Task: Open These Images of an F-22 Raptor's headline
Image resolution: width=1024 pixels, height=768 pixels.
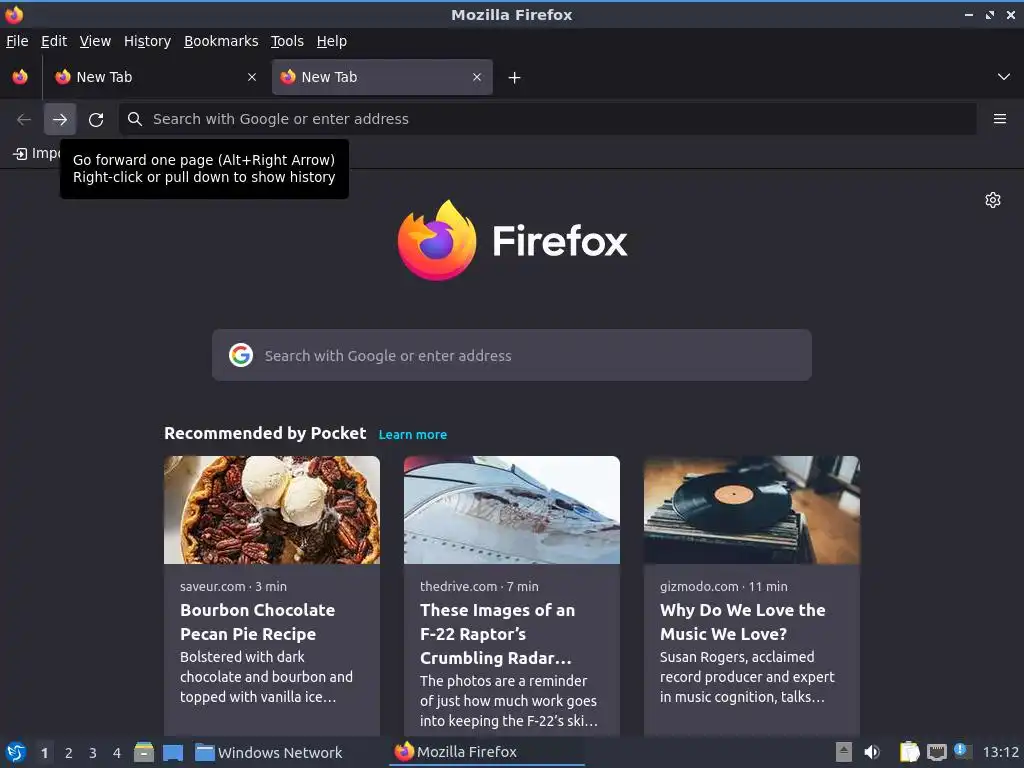Action: [498, 633]
